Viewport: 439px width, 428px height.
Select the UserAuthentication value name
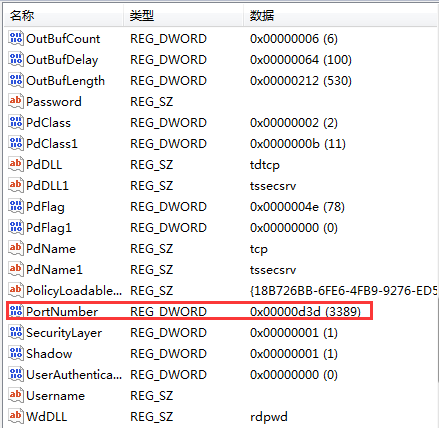pos(74,375)
